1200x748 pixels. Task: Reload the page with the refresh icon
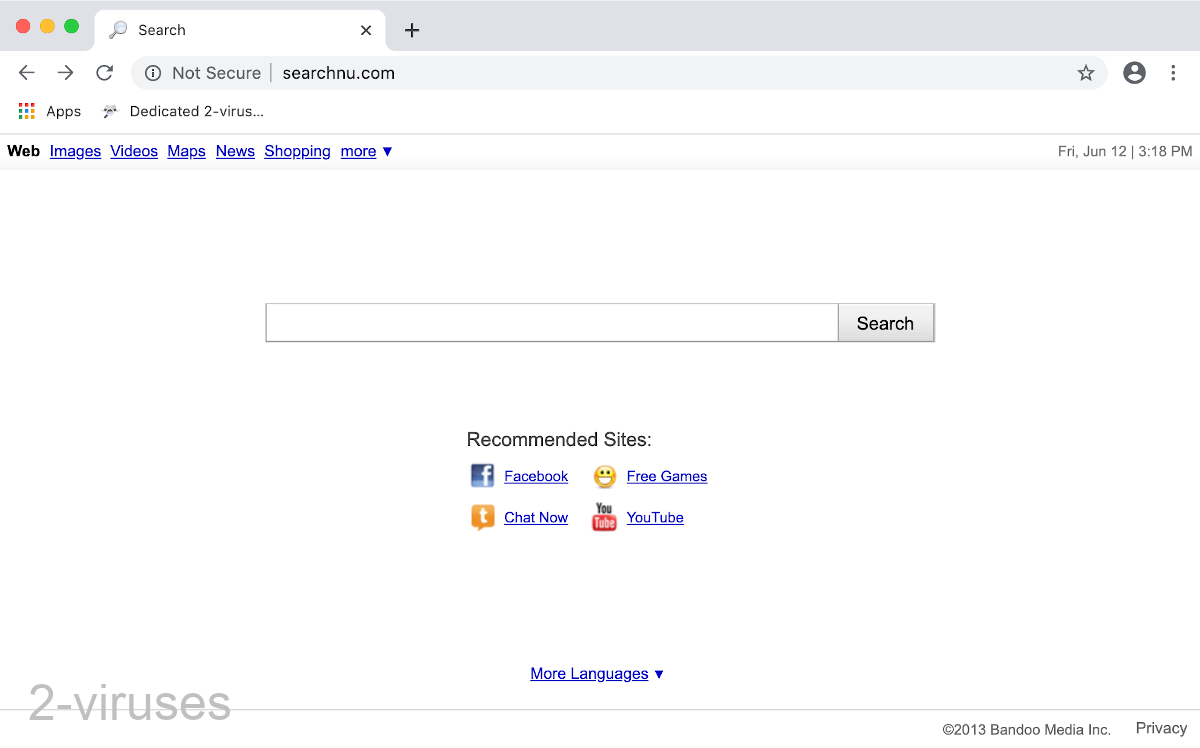tap(104, 72)
